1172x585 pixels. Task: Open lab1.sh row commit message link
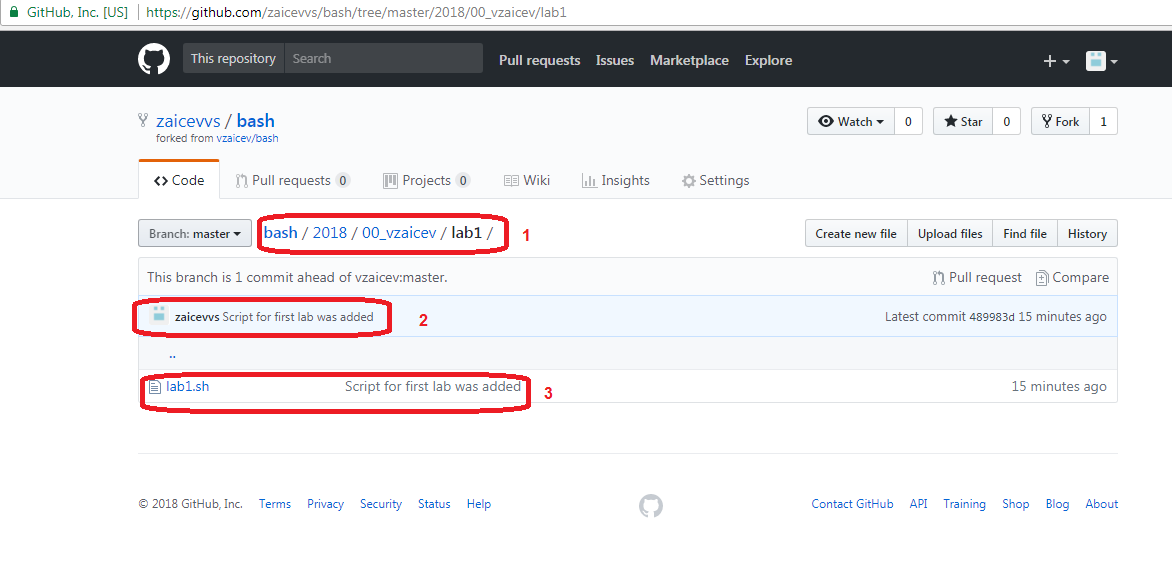(433, 386)
